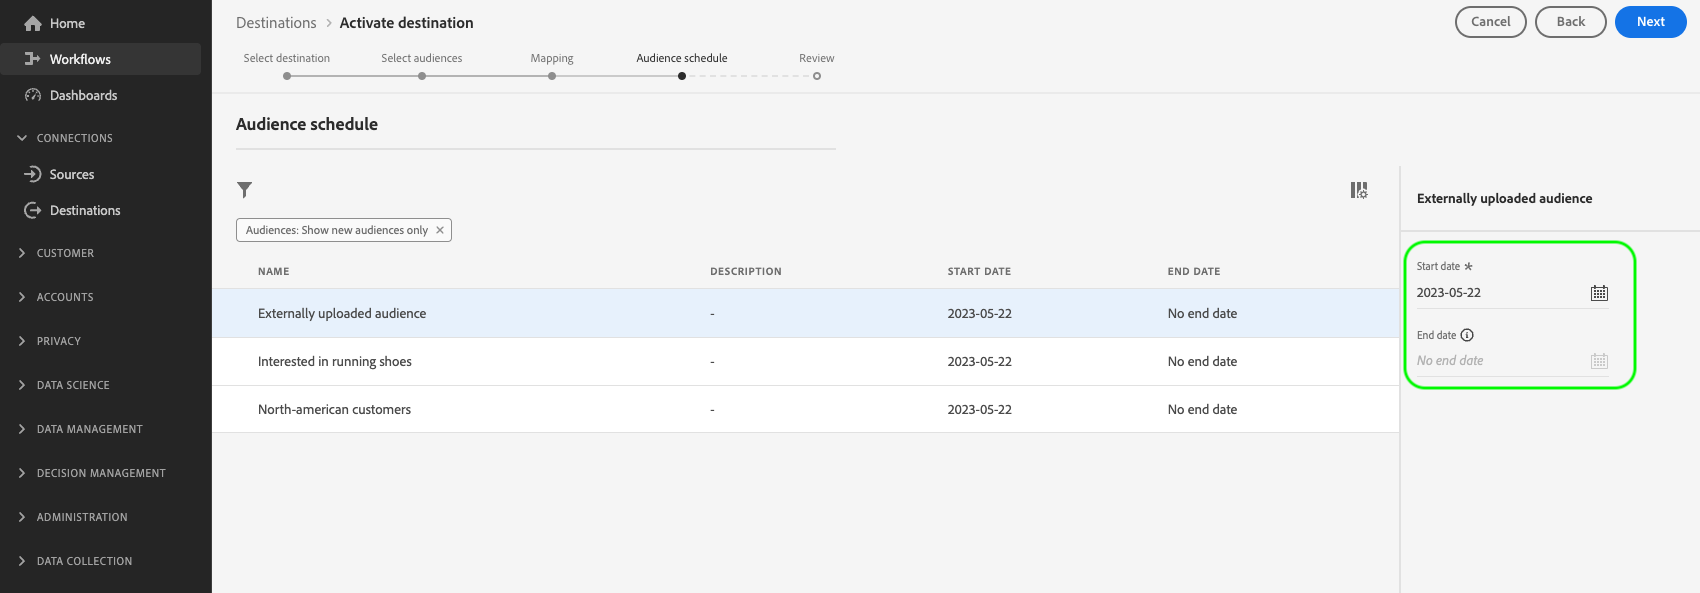Image resolution: width=1700 pixels, height=593 pixels.
Task: Collapse the Connections section
Action: [x=22, y=138]
